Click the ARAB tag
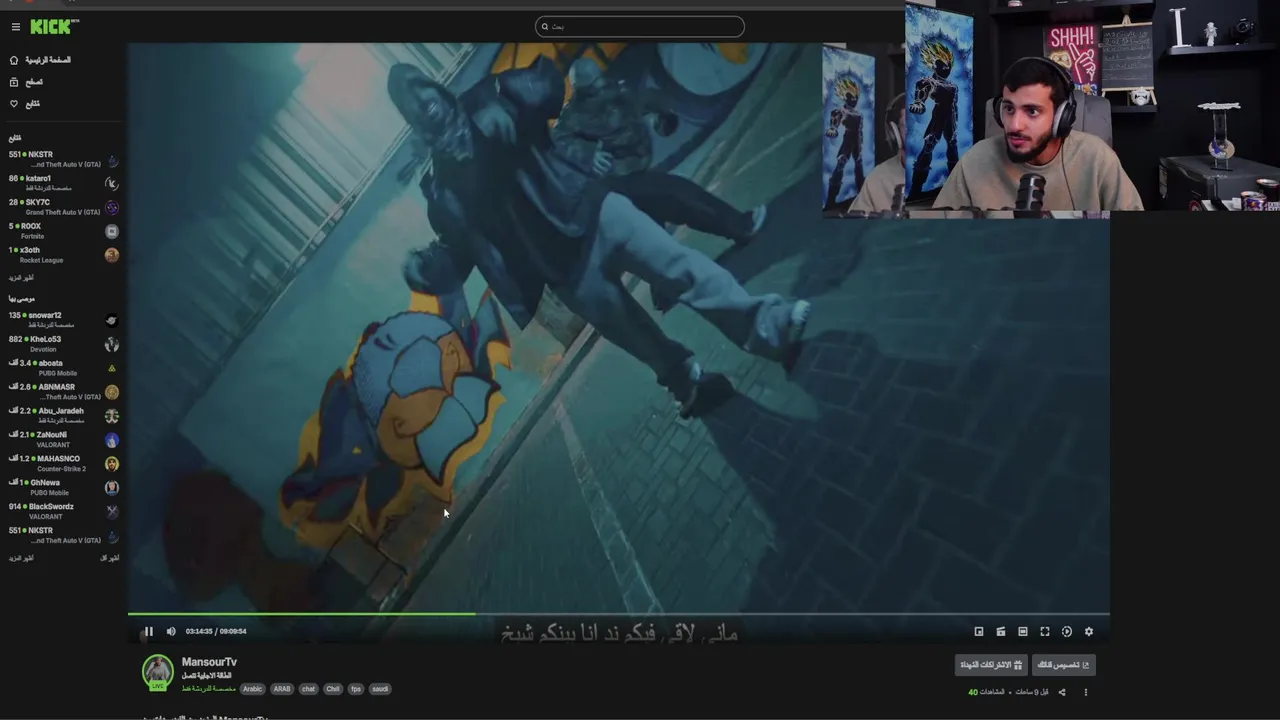 coord(282,689)
